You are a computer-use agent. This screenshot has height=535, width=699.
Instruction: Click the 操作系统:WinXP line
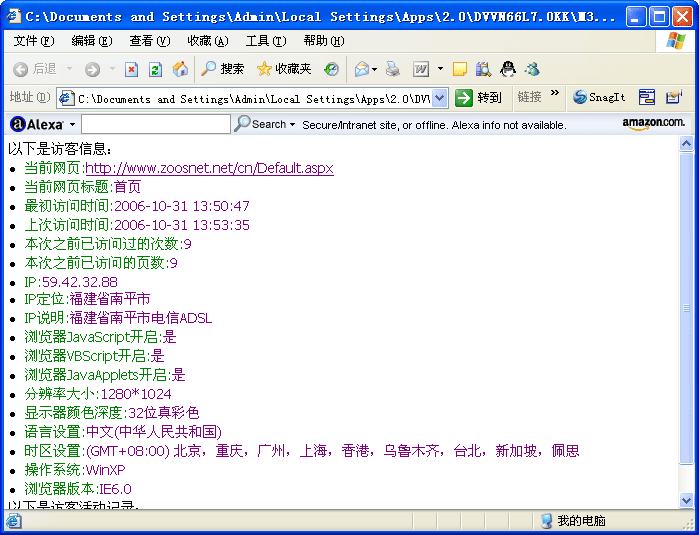coord(74,469)
